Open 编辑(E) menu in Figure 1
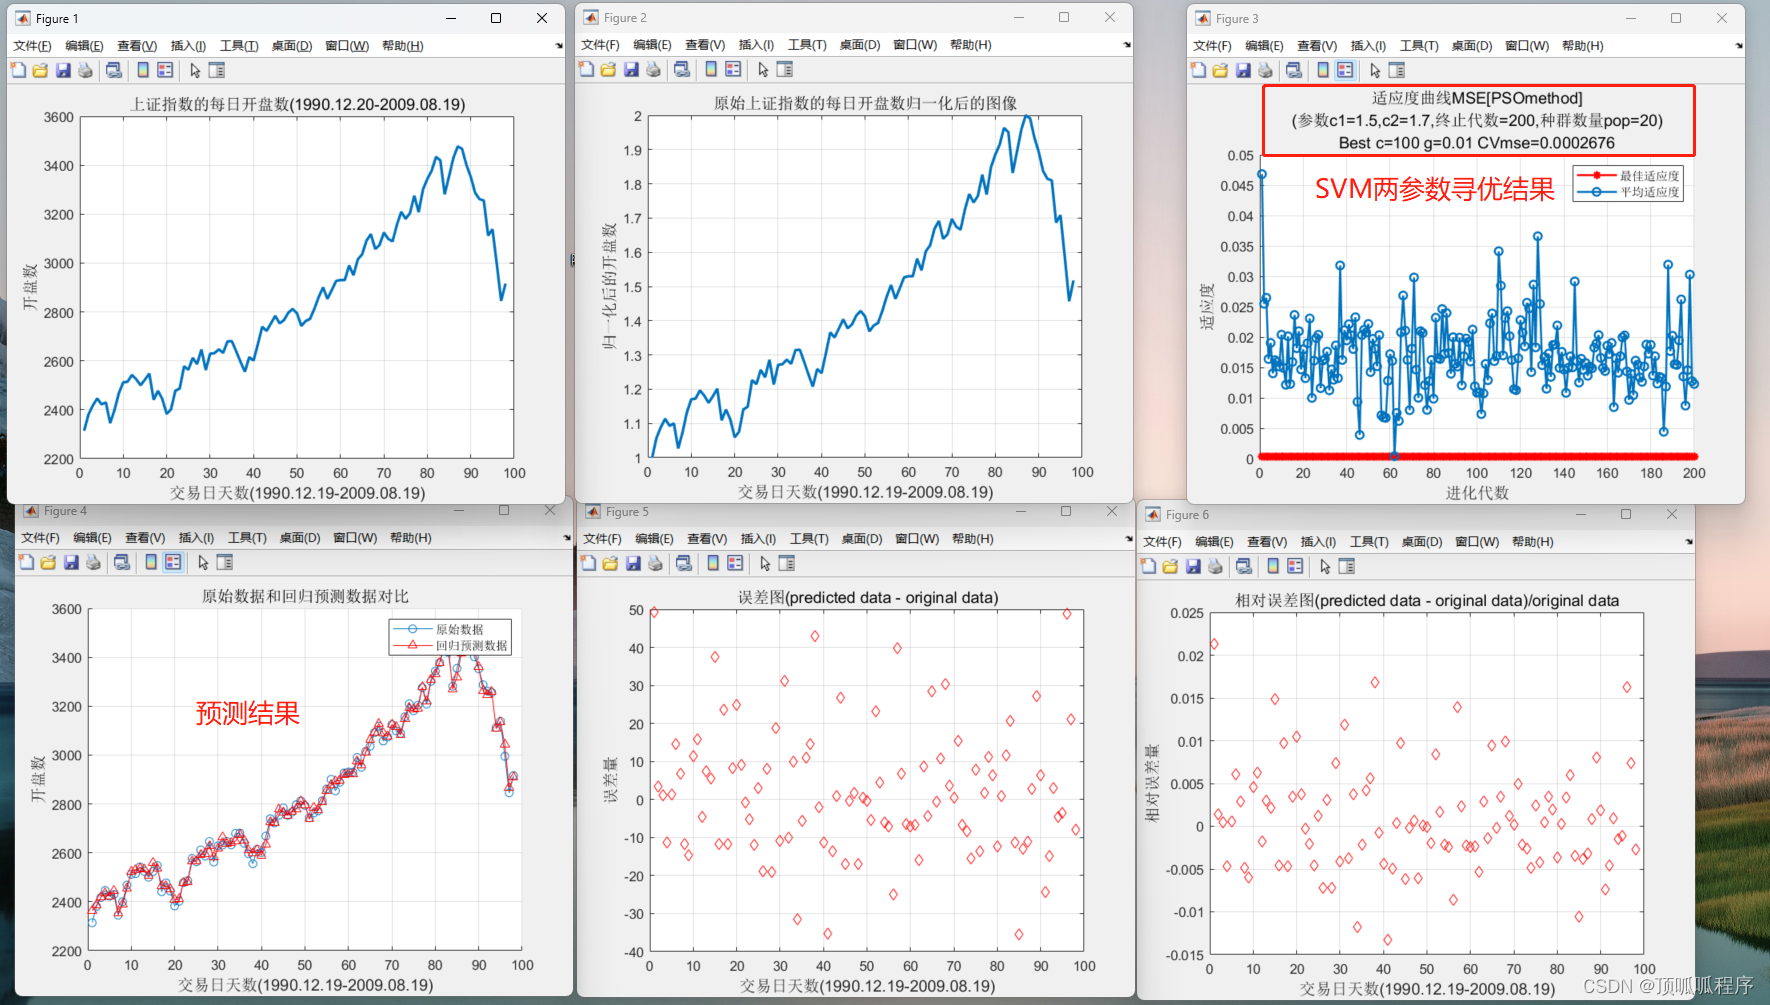The height and width of the screenshot is (1005, 1770). click(x=84, y=46)
